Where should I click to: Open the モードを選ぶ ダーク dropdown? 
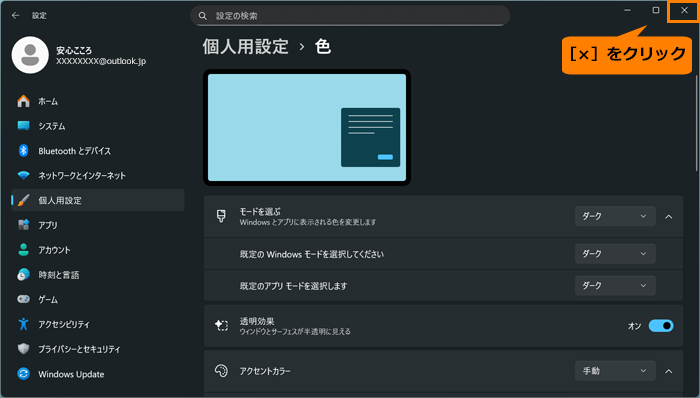click(615, 216)
